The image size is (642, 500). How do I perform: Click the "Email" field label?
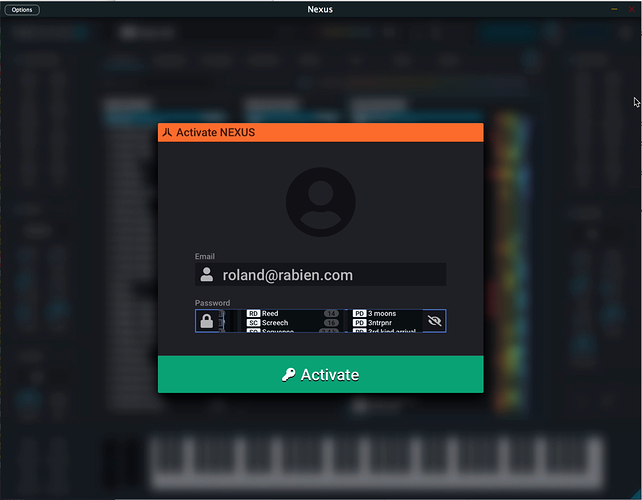point(205,256)
